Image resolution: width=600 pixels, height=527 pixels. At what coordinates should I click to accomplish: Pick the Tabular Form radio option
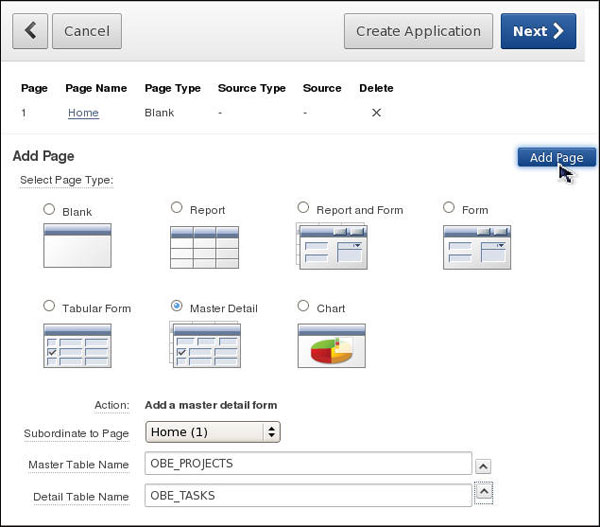49,306
